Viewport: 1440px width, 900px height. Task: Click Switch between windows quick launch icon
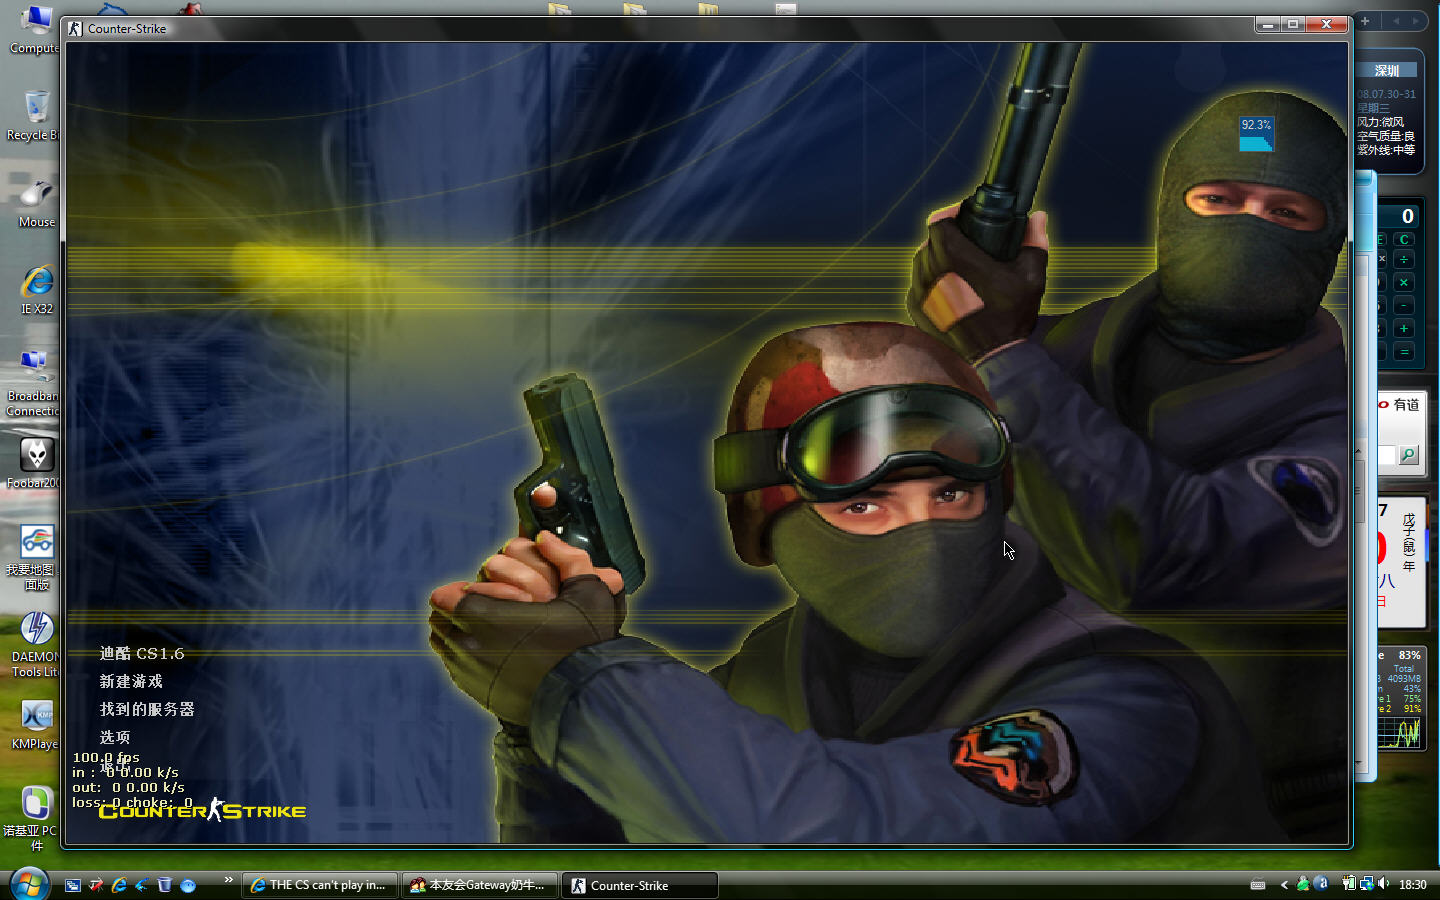73,885
